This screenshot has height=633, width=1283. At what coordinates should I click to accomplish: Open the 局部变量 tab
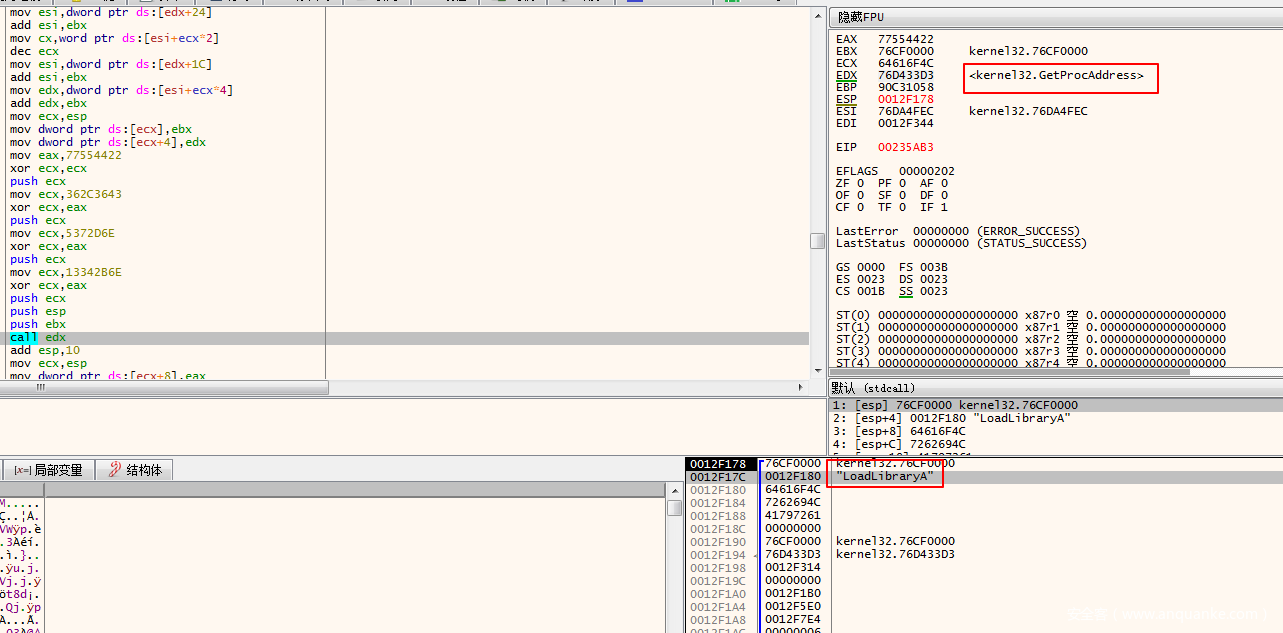coord(49,470)
